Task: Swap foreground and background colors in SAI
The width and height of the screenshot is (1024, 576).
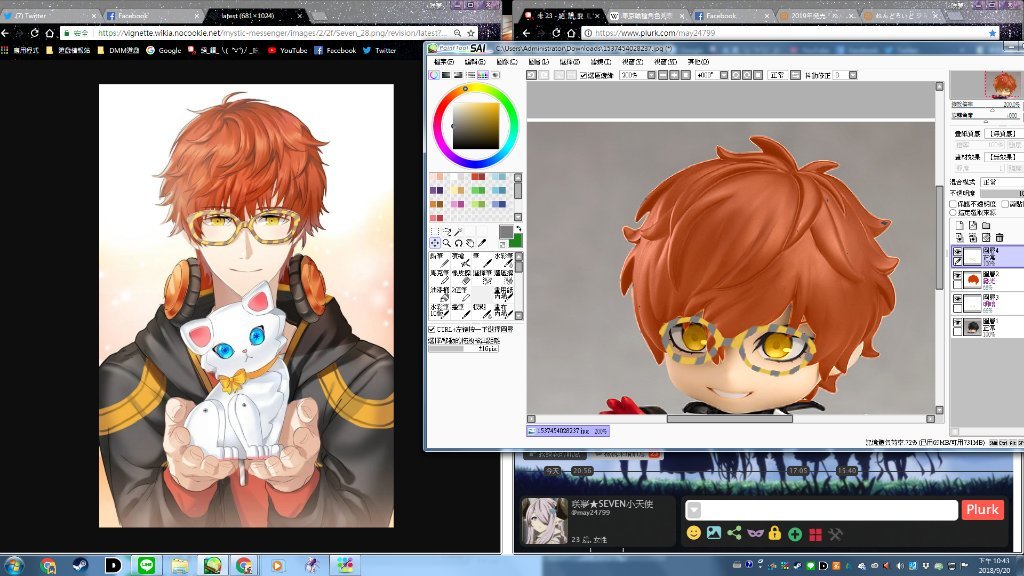Action: point(519,228)
